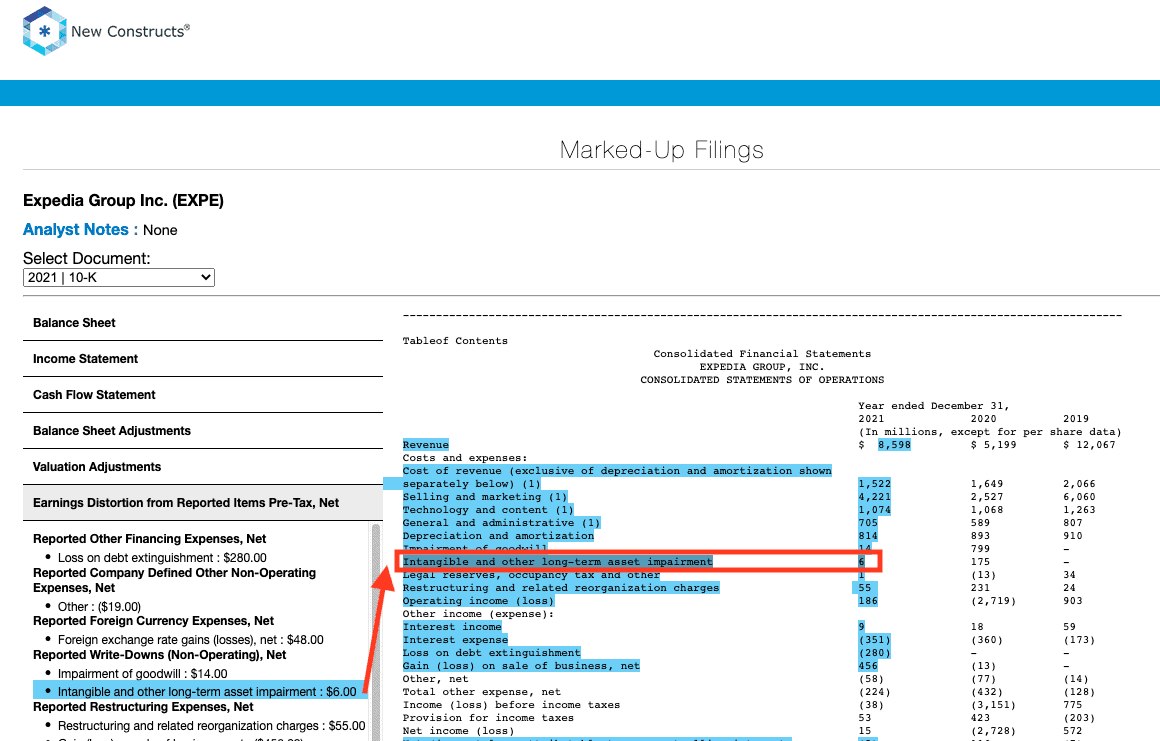
Task: Click the New Constructs logo
Action: click(106, 31)
